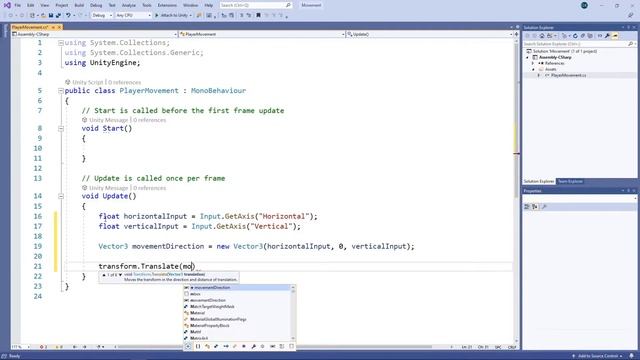
Task: Click the IntelliSense list scrollbar
Action: 293,313
